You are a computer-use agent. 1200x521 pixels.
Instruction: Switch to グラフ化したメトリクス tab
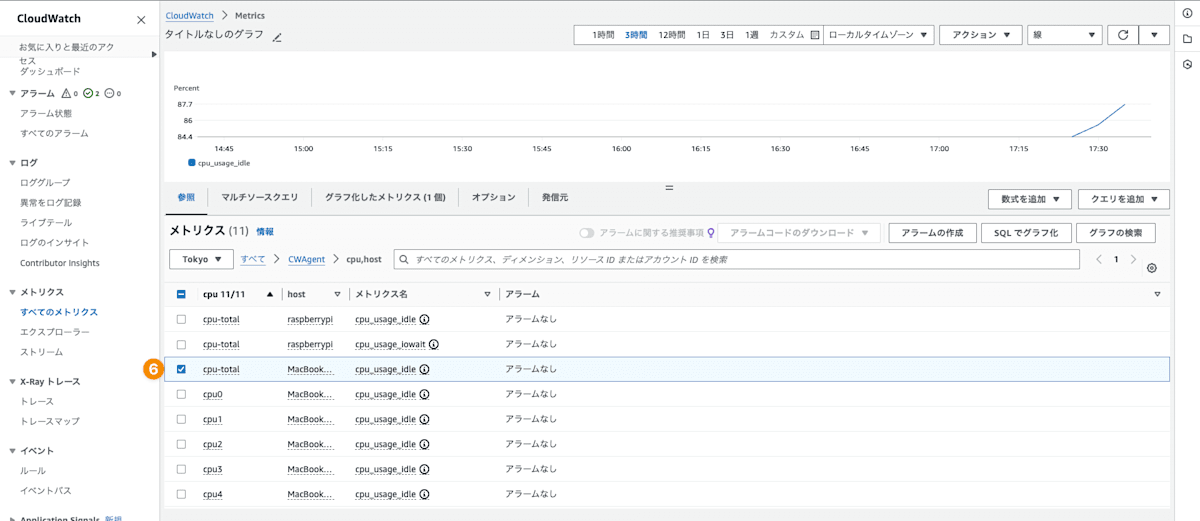pyautogui.click(x=385, y=198)
